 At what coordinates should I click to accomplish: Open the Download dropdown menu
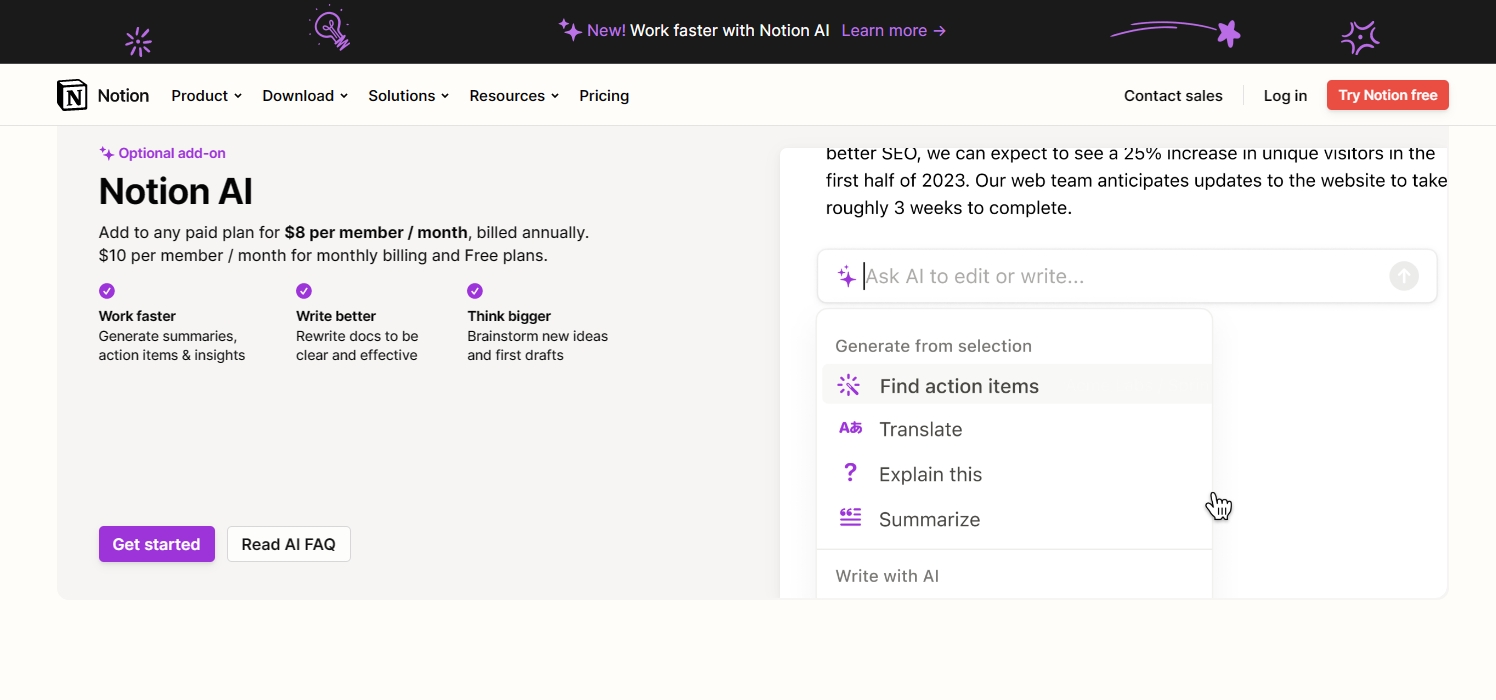(x=304, y=96)
